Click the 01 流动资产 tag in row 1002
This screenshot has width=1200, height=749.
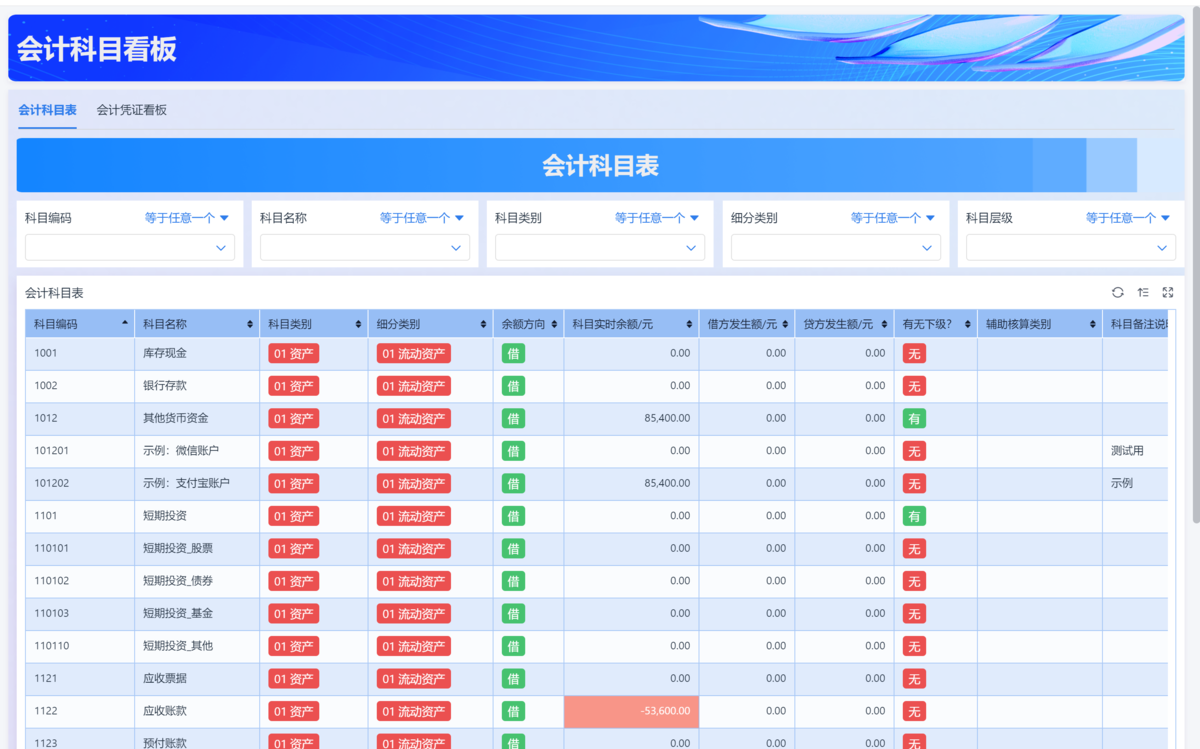pyautogui.click(x=413, y=386)
